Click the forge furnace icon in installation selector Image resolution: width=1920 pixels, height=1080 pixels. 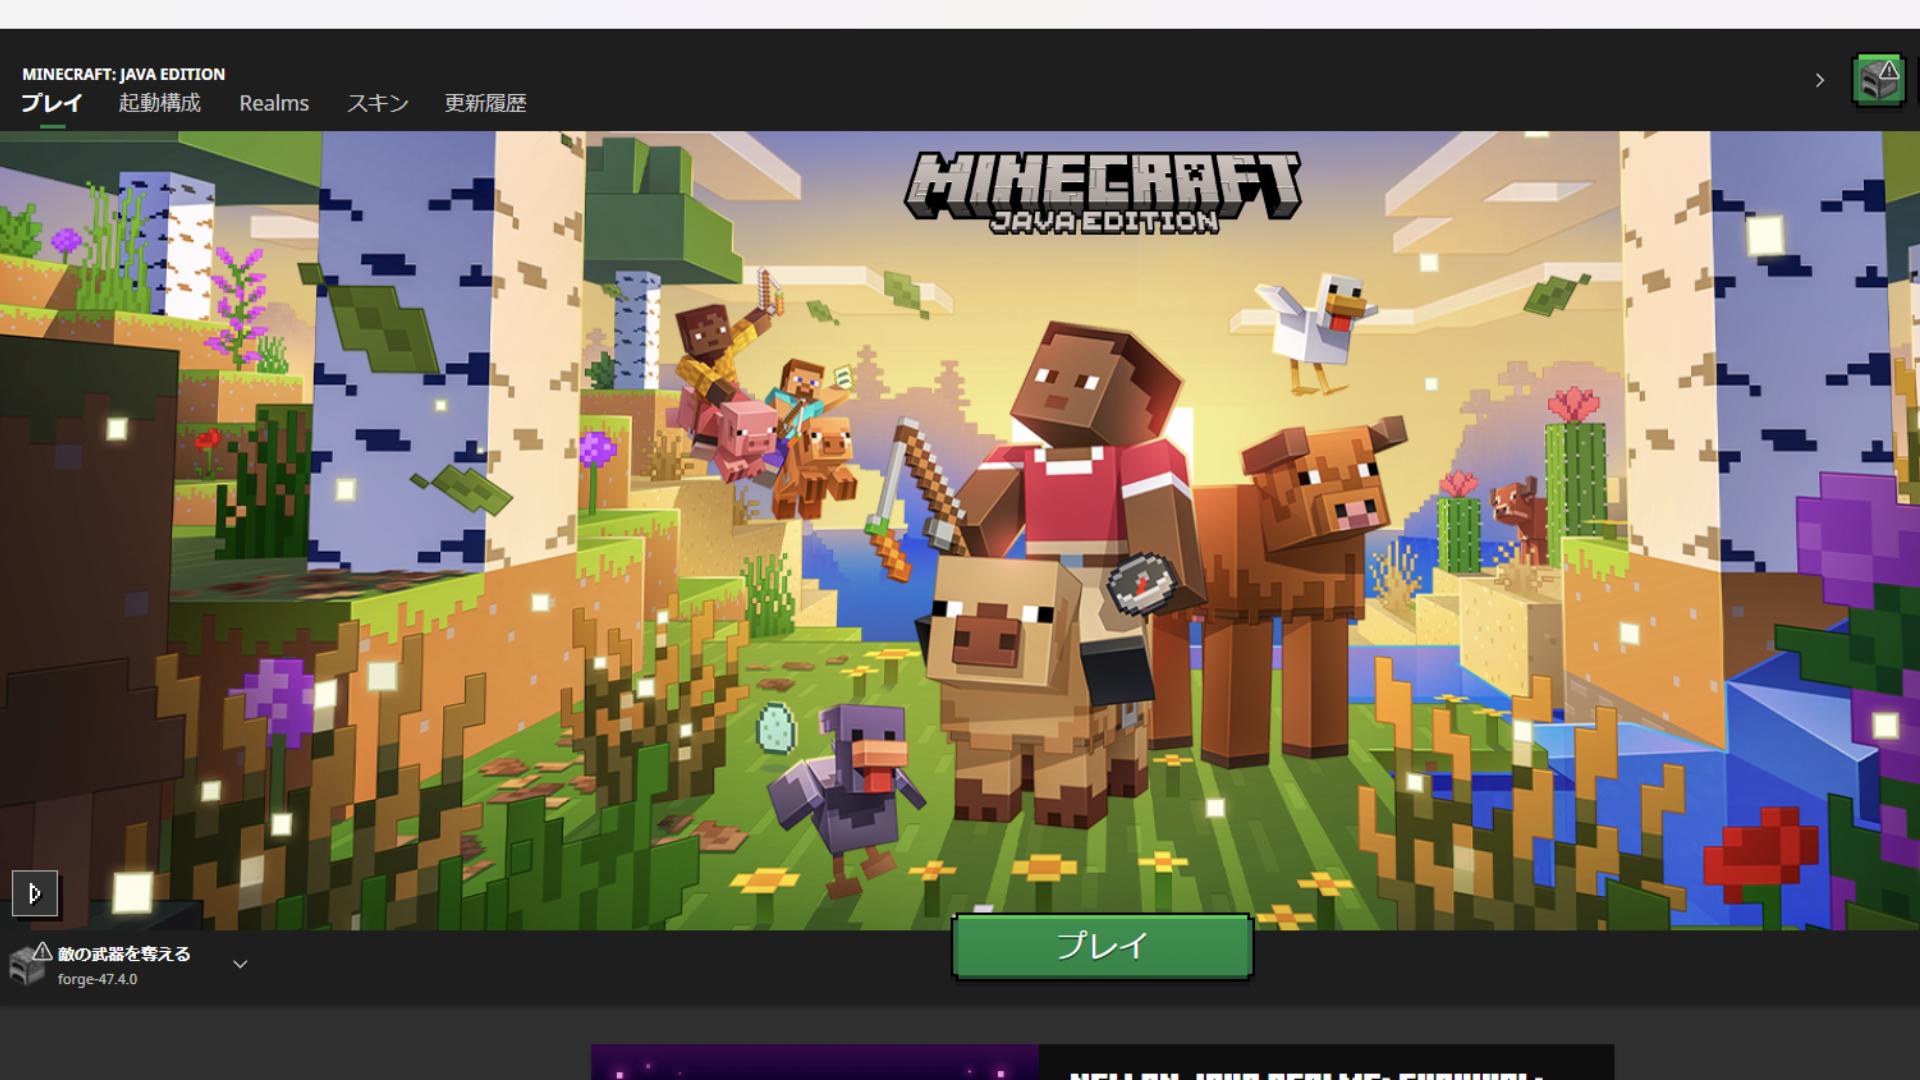click(27, 964)
